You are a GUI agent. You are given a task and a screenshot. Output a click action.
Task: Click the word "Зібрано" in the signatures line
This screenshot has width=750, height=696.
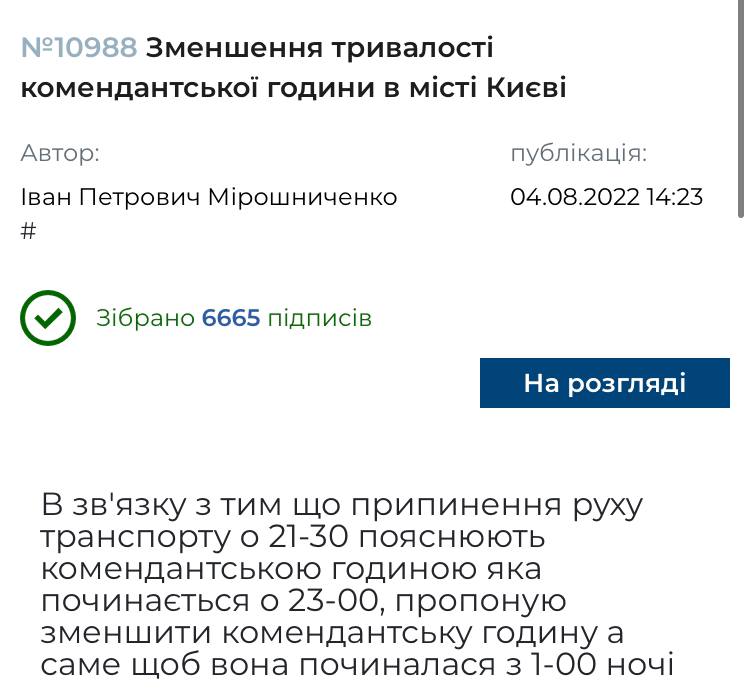coord(145,318)
